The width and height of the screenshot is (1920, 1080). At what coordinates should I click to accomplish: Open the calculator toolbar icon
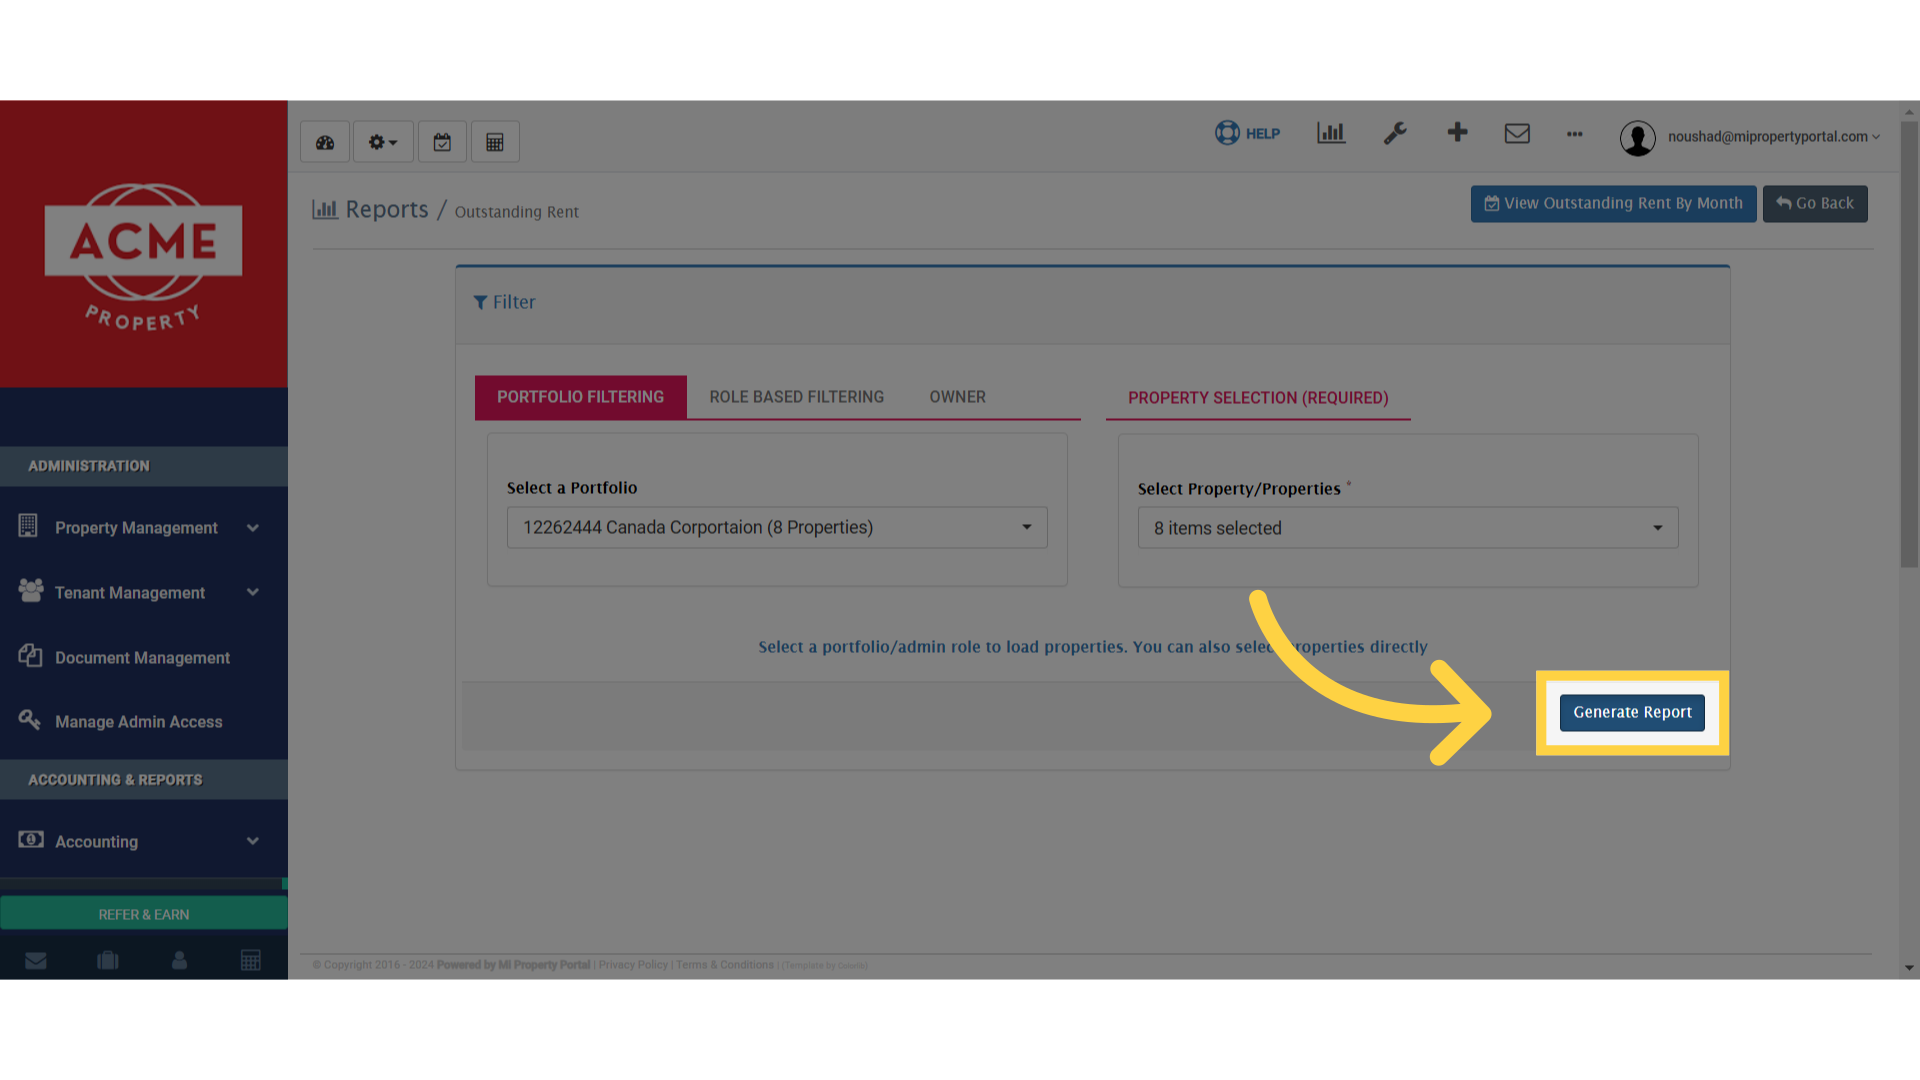(x=495, y=142)
